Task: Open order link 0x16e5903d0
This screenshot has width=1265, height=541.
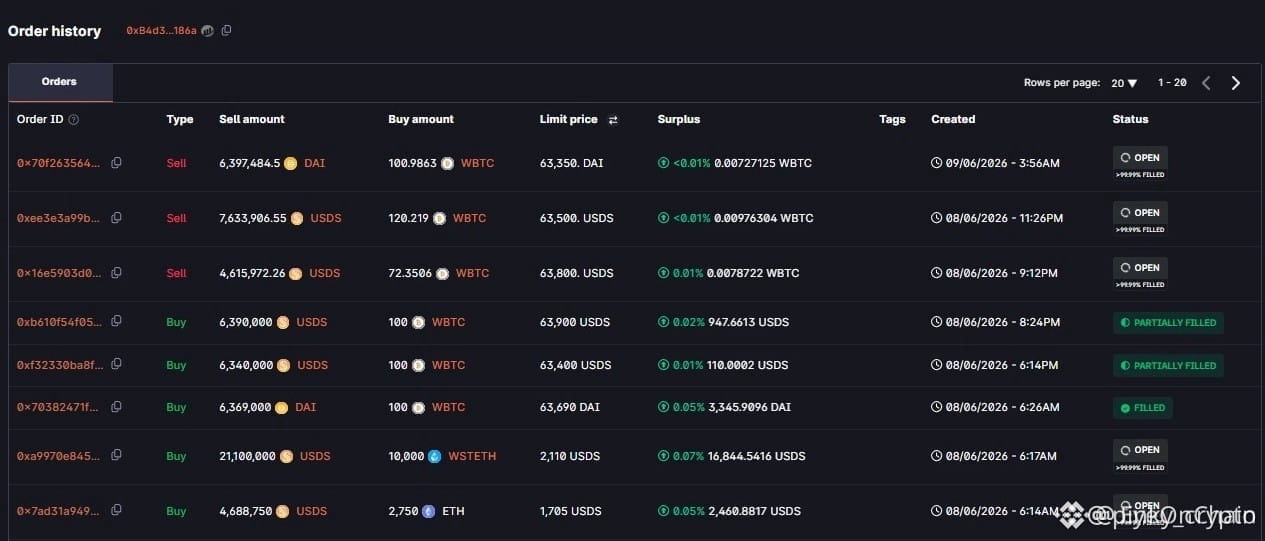Action: pyautogui.click(x=59, y=273)
